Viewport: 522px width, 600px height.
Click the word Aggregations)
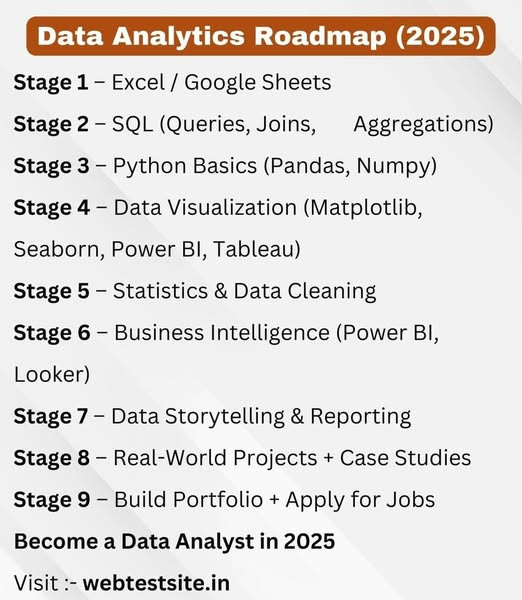pyautogui.click(x=424, y=124)
